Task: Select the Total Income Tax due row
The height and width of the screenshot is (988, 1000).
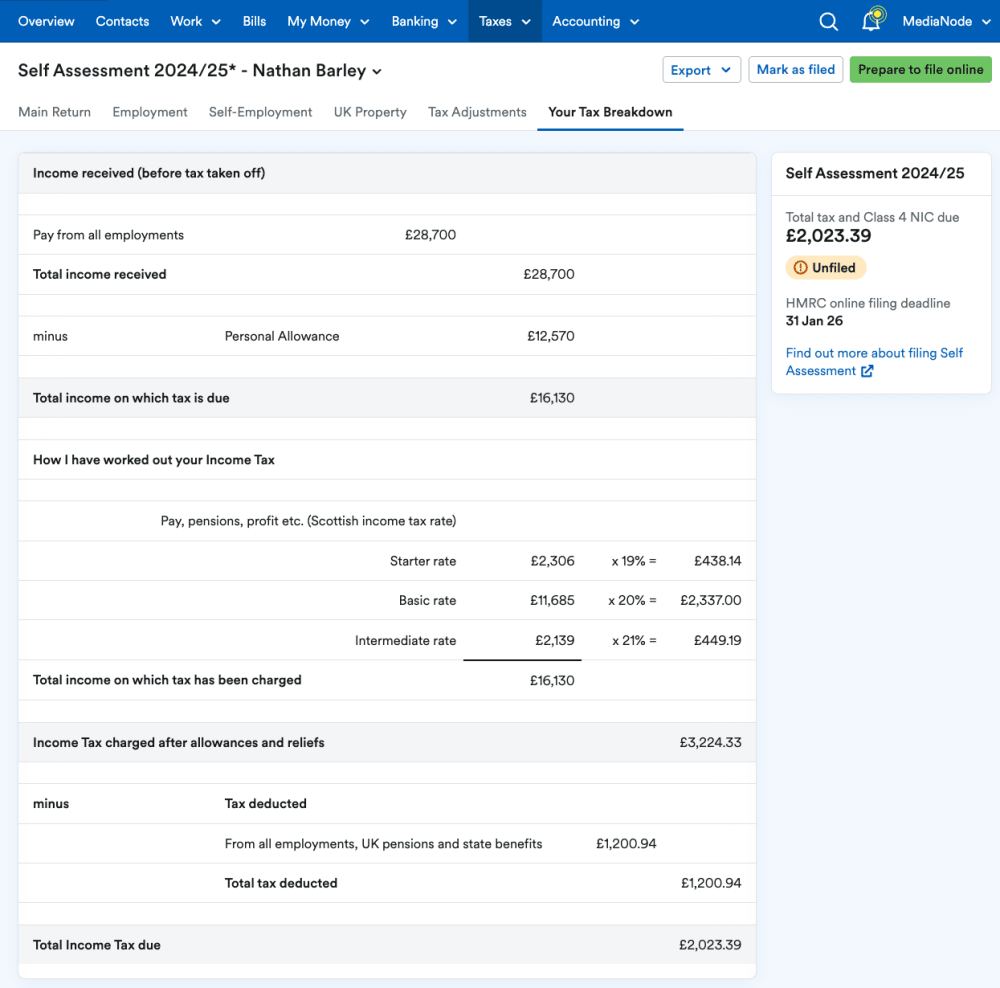Action: pos(386,944)
